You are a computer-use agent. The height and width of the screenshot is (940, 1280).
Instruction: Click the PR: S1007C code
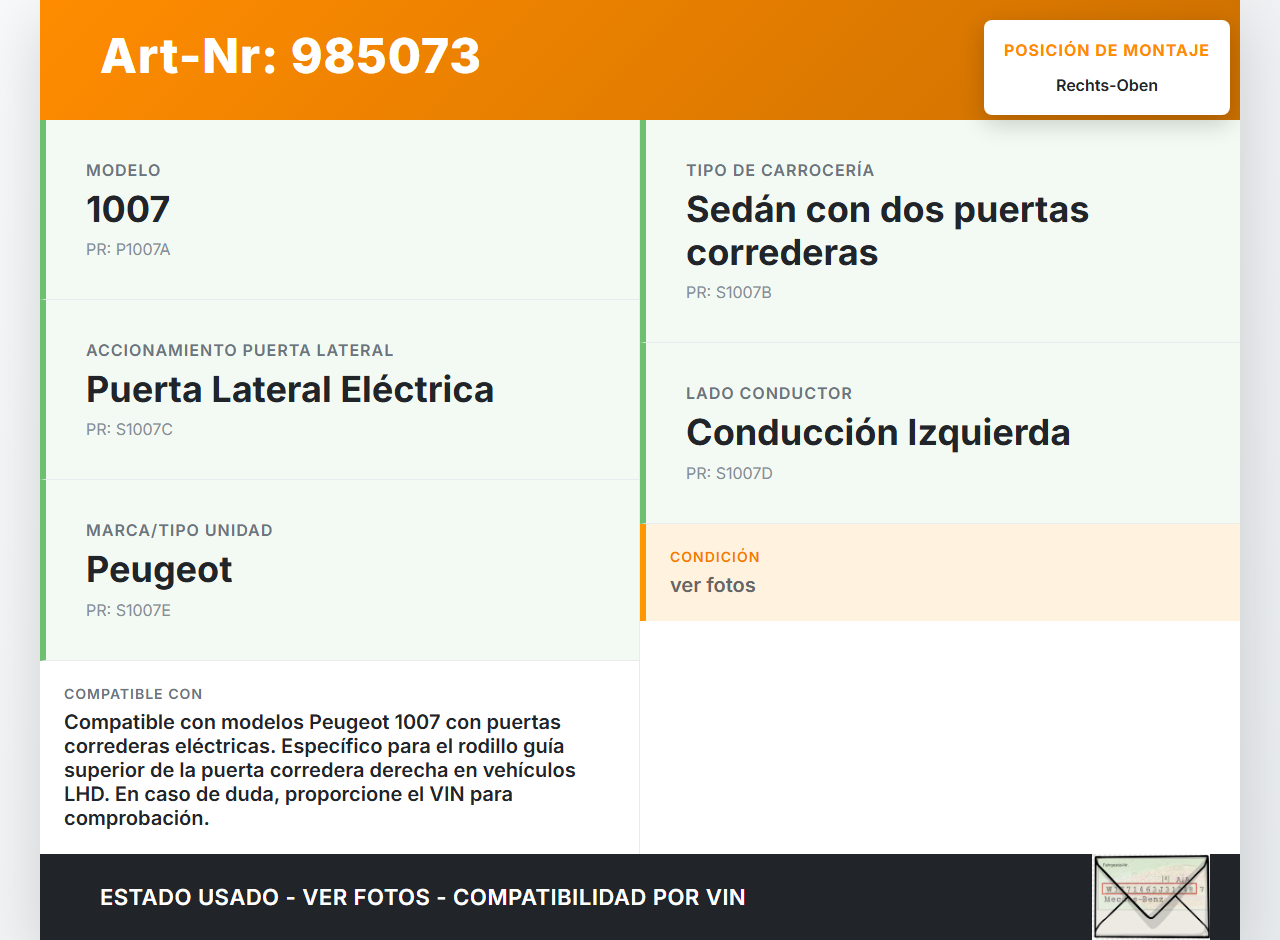129,430
